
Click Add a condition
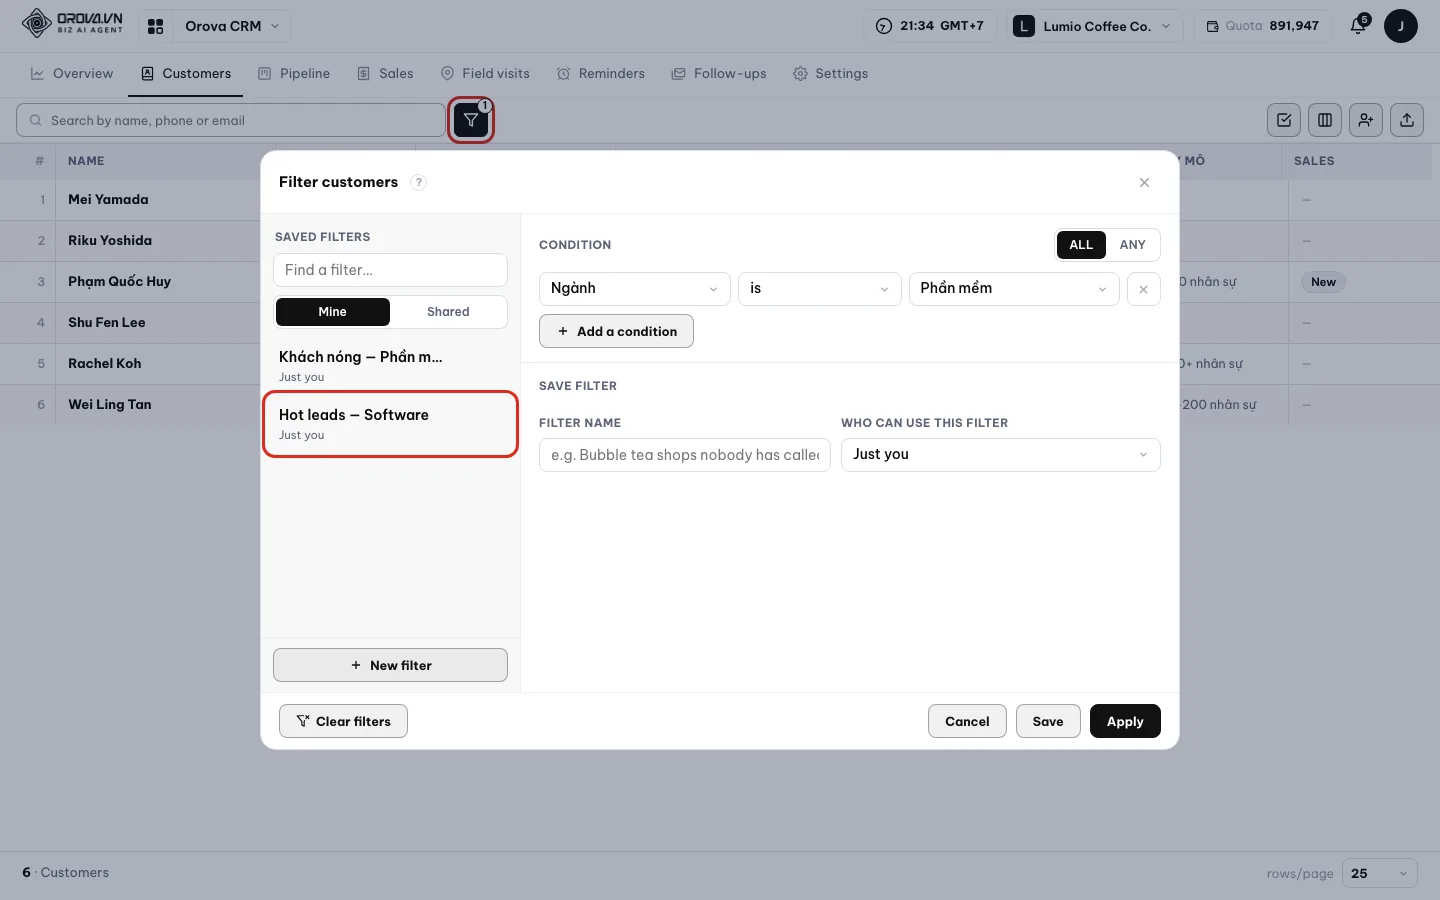coord(616,331)
